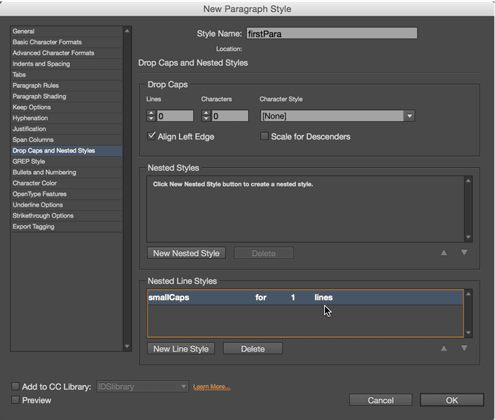Select smallCaps style in nested line row
Viewport: 495px width, 420px height.
click(169, 297)
